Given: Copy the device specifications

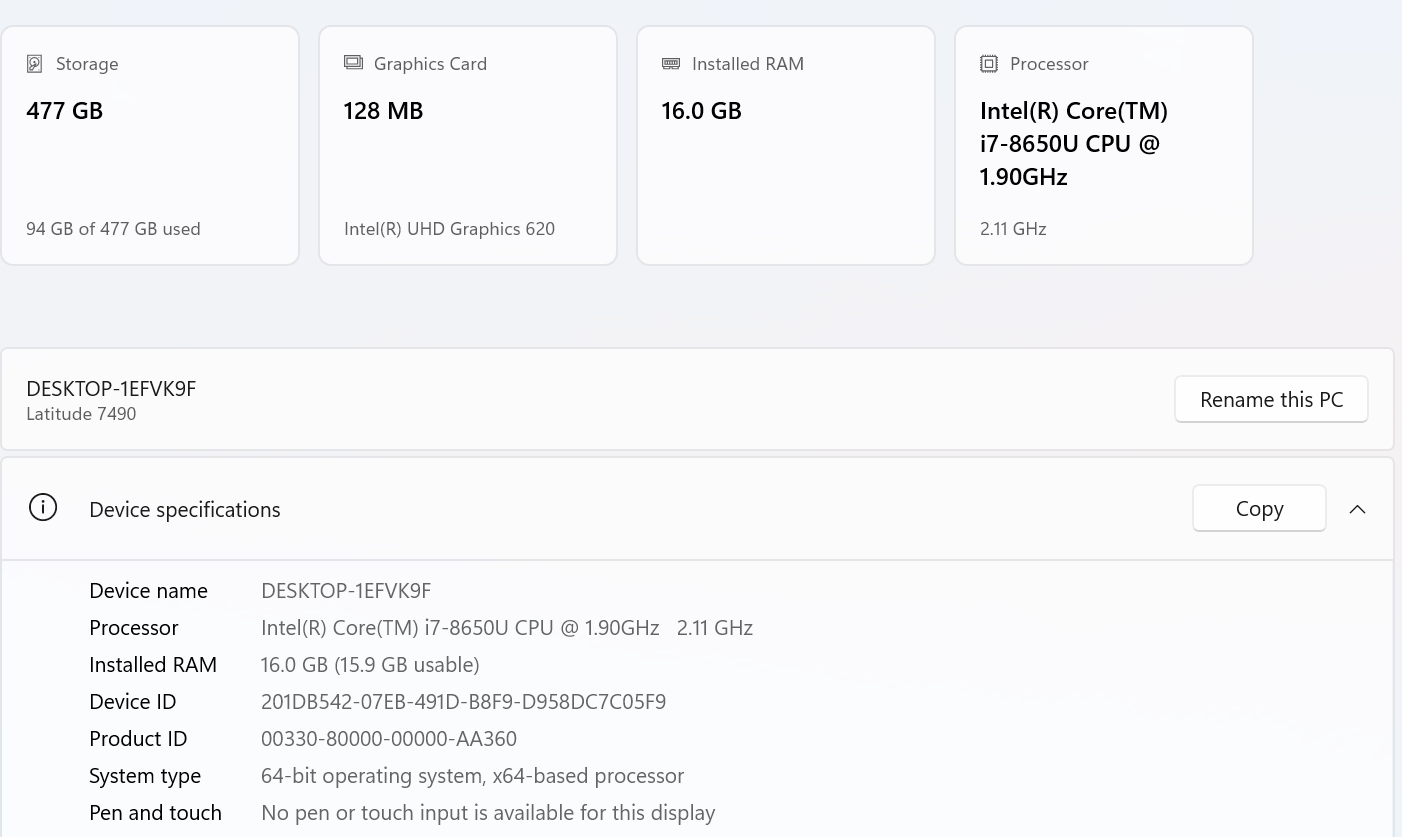Looking at the screenshot, I should pyautogui.click(x=1259, y=509).
